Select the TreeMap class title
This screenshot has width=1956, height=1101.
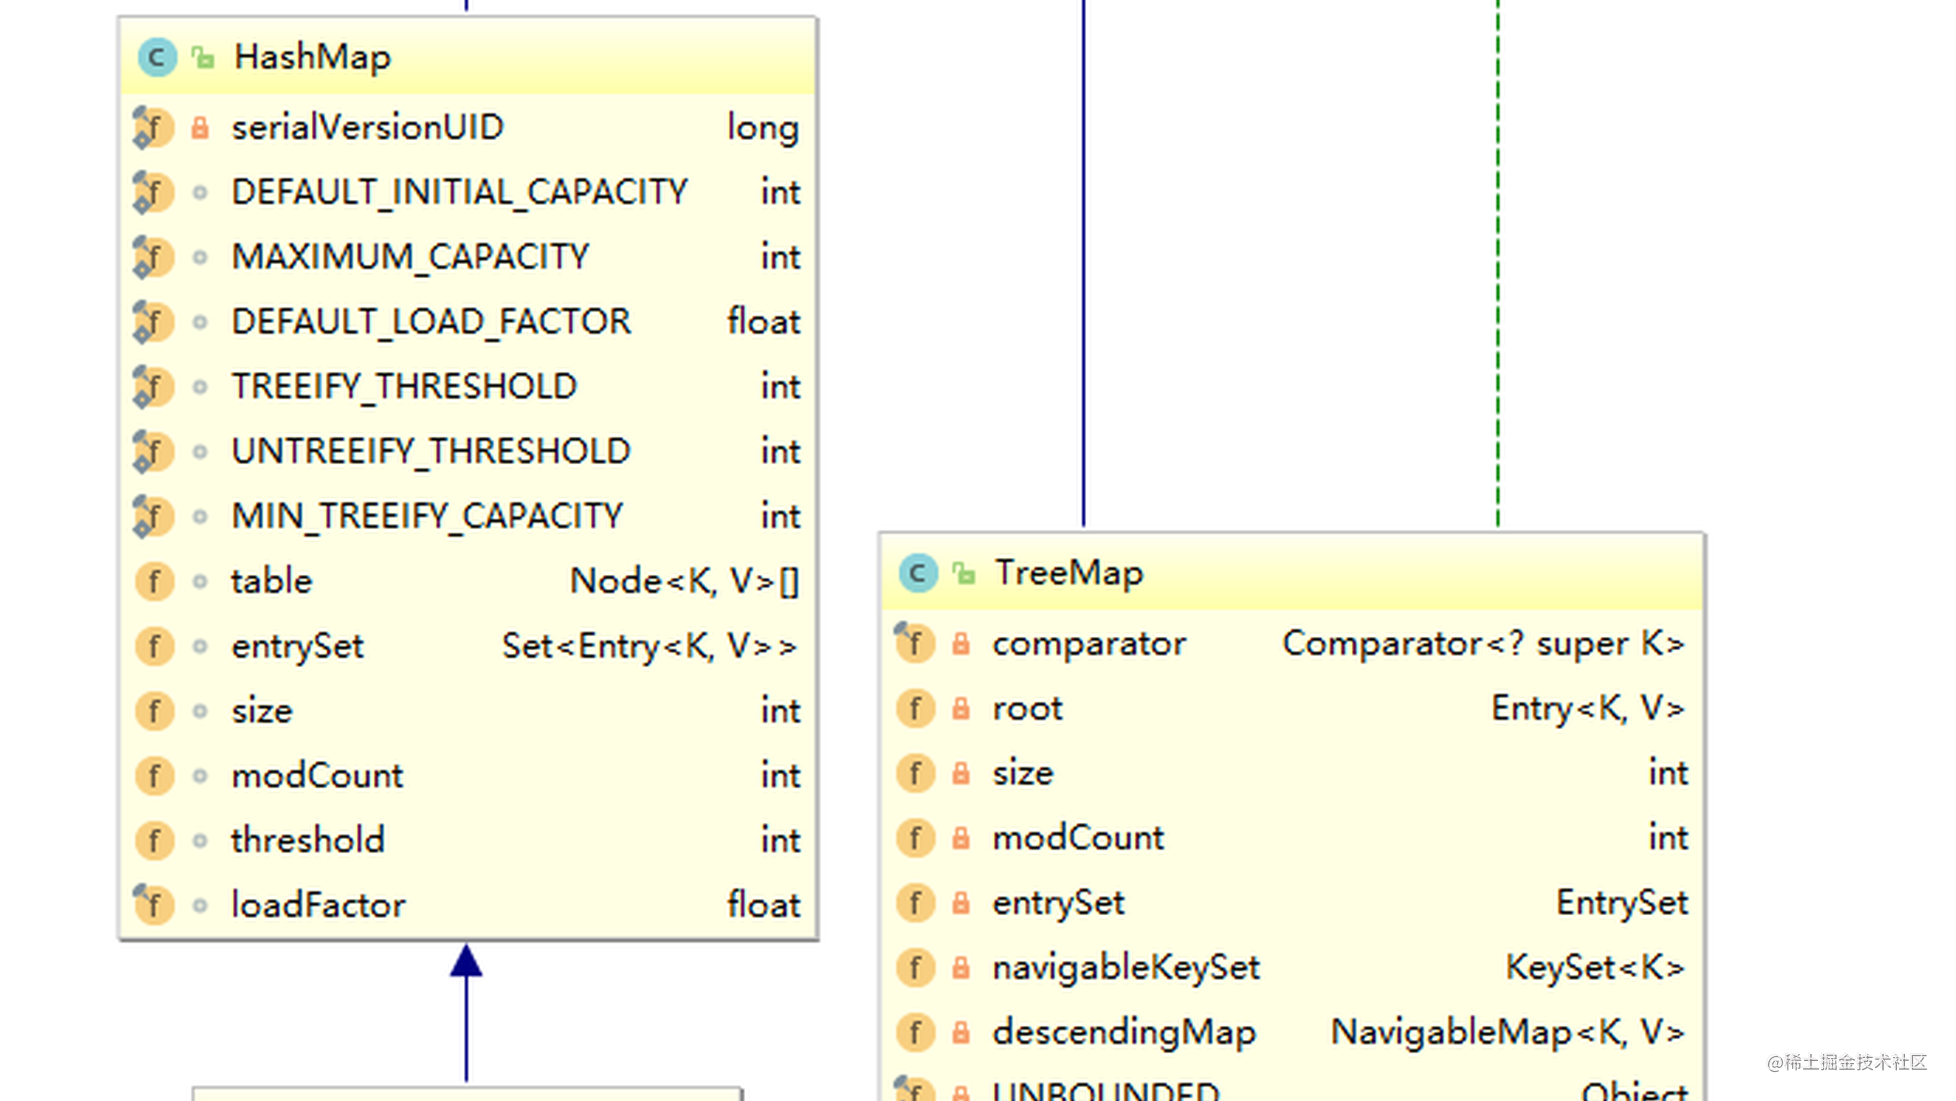1069,573
